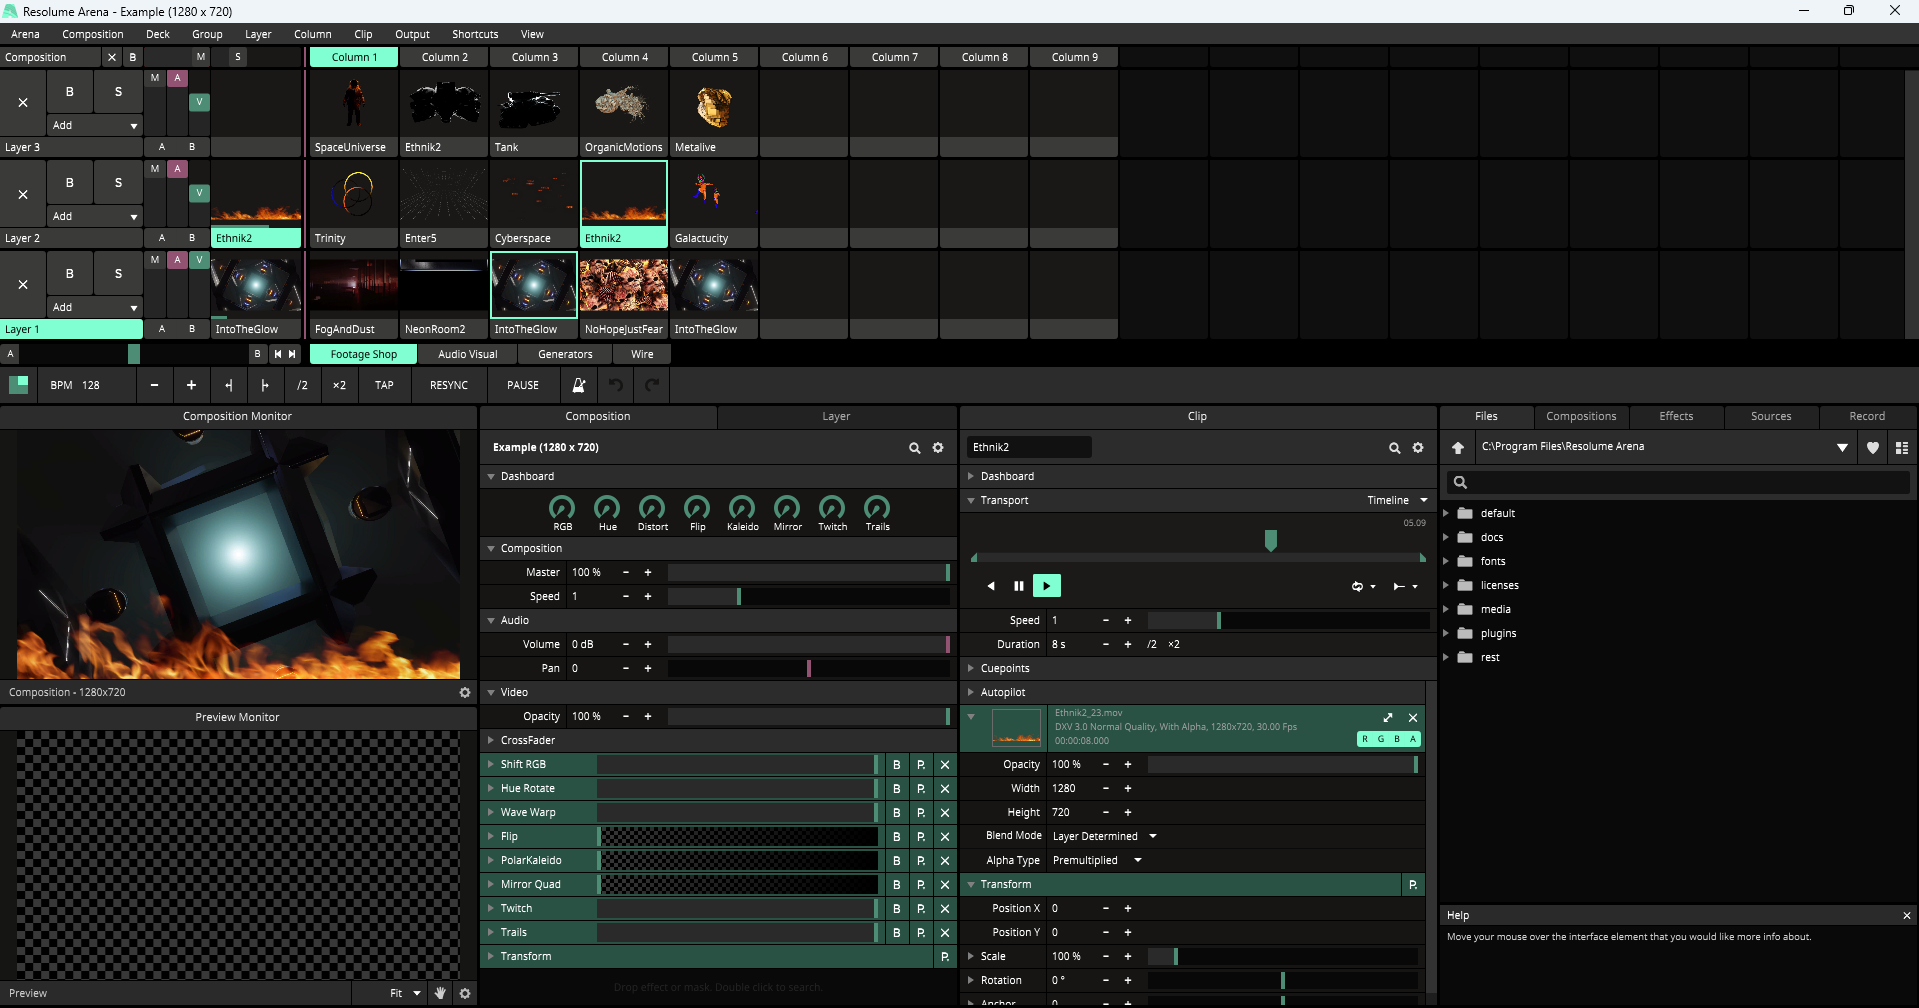Trigger Column 5 header
Image resolution: width=1919 pixels, height=1008 pixels.
pyautogui.click(x=715, y=57)
